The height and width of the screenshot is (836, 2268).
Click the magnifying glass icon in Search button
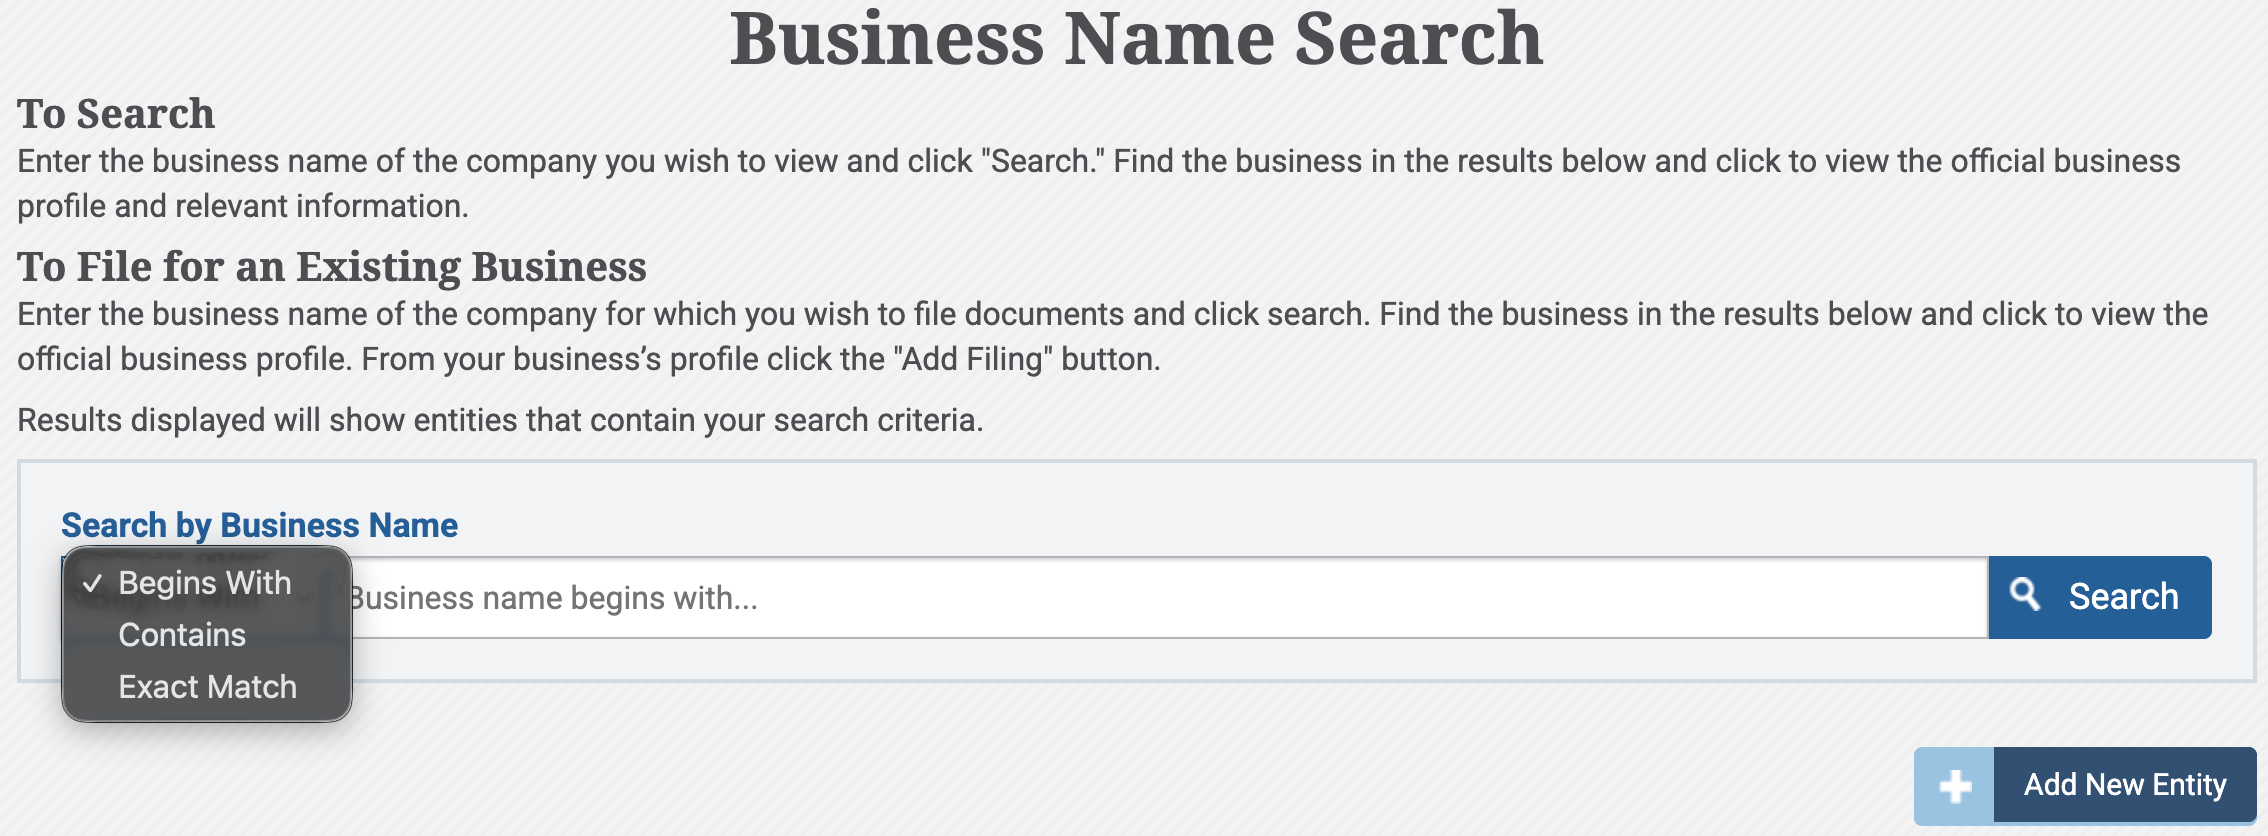pyautogui.click(x=2025, y=594)
